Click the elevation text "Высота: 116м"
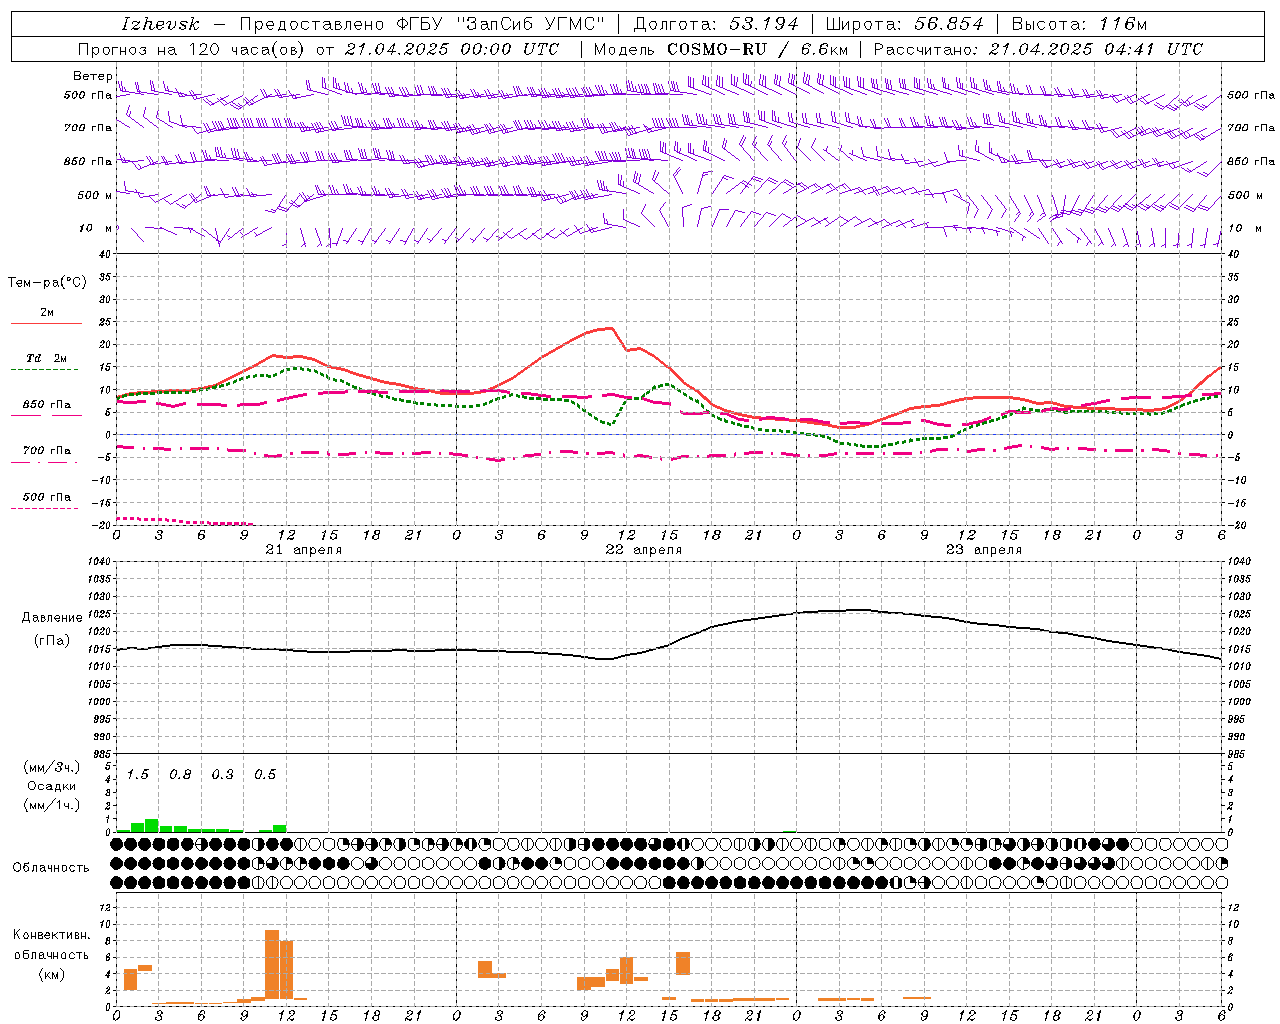1280x1024 pixels. (1079, 24)
